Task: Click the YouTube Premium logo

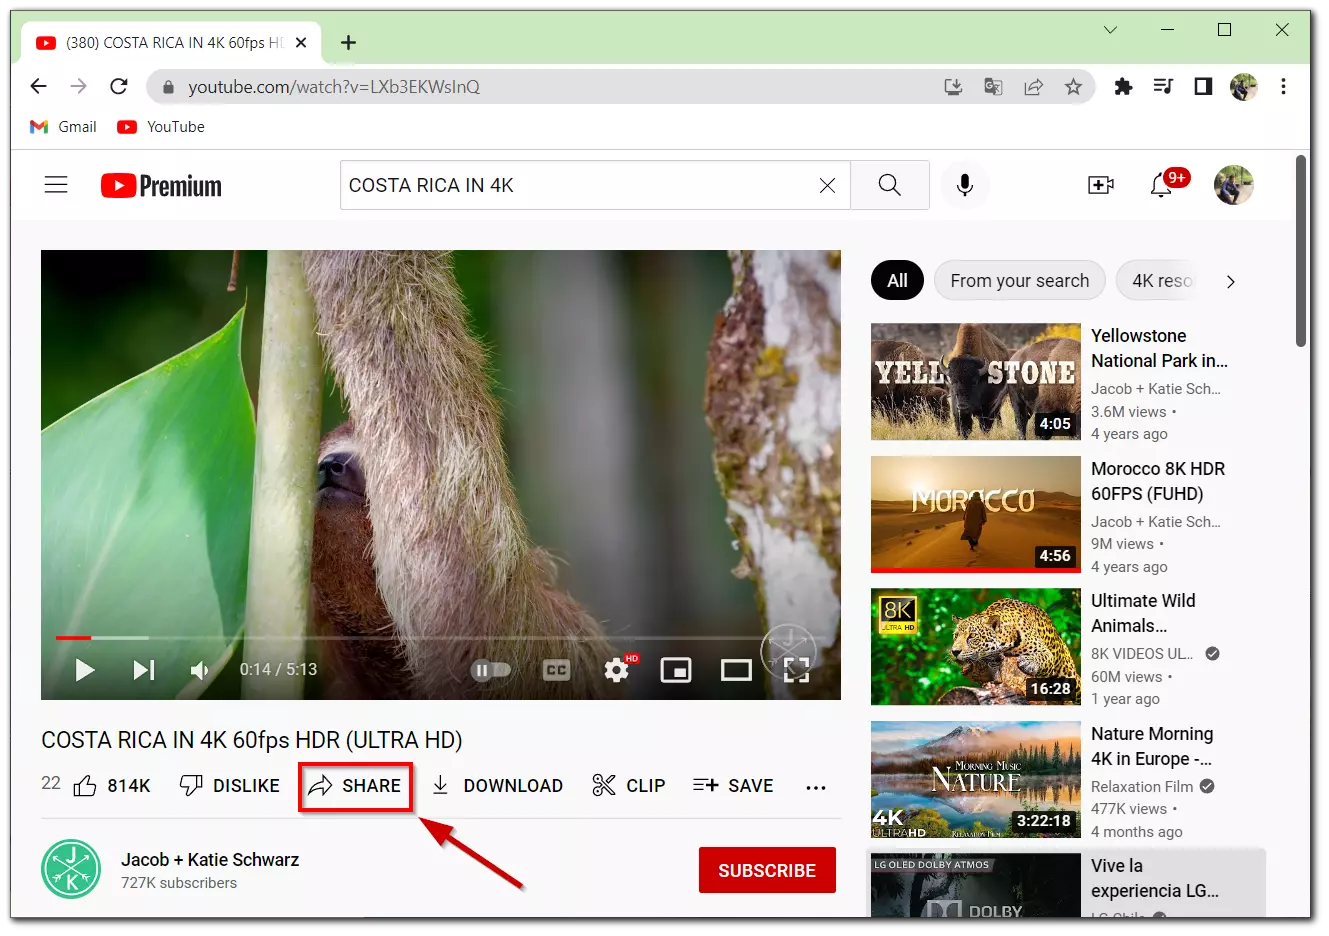Action: click(x=161, y=186)
